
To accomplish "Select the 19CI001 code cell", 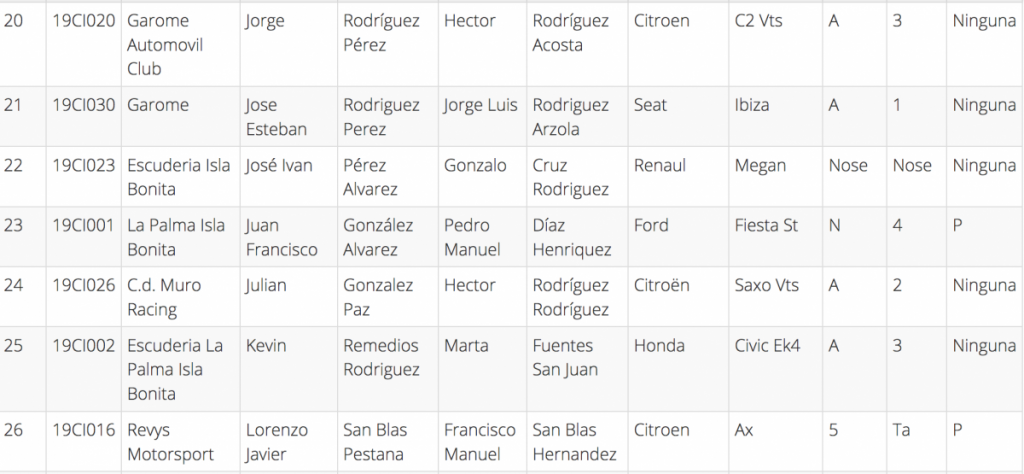I will [x=85, y=225].
